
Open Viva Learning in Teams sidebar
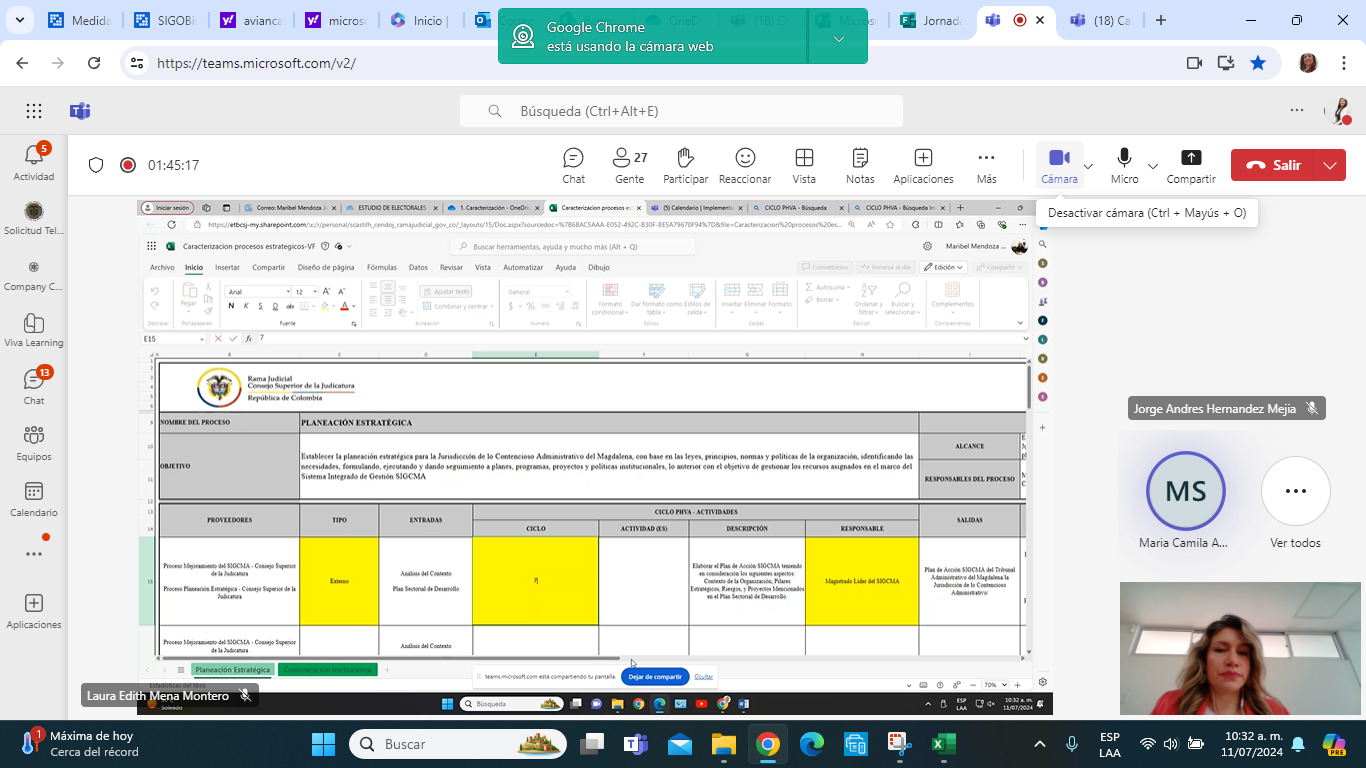[x=34, y=330]
